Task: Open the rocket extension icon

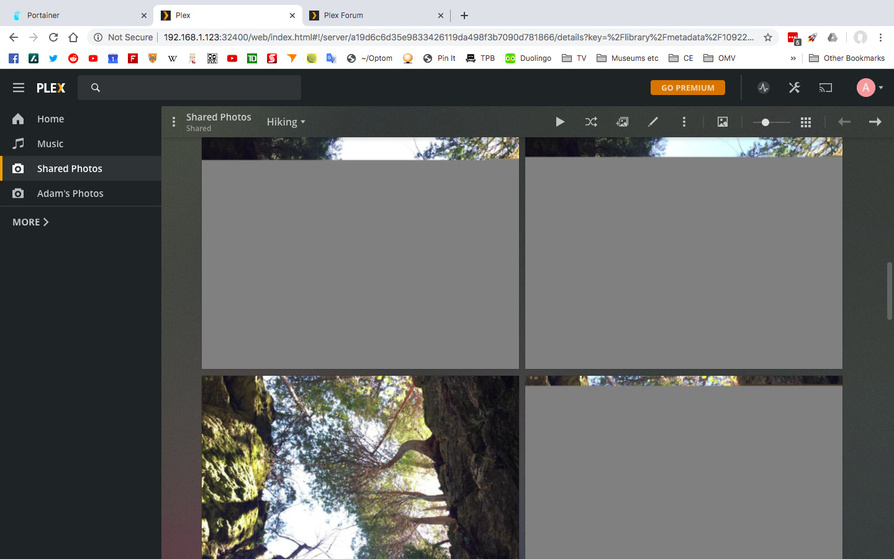Action: pyautogui.click(x=812, y=37)
